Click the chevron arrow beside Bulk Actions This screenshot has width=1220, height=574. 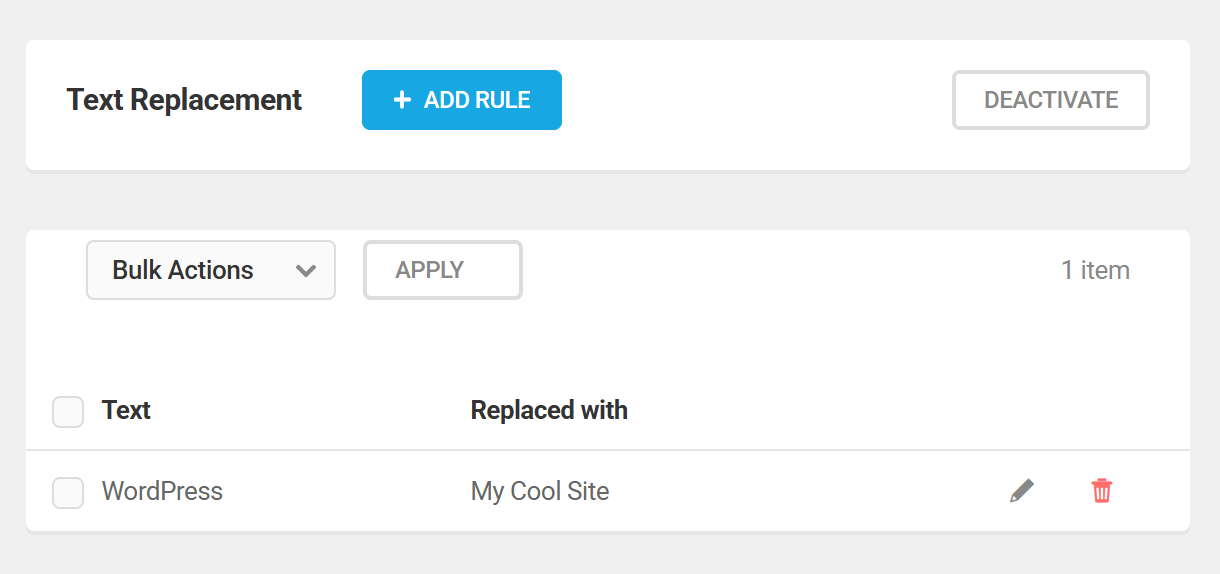pyautogui.click(x=307, y=271)
